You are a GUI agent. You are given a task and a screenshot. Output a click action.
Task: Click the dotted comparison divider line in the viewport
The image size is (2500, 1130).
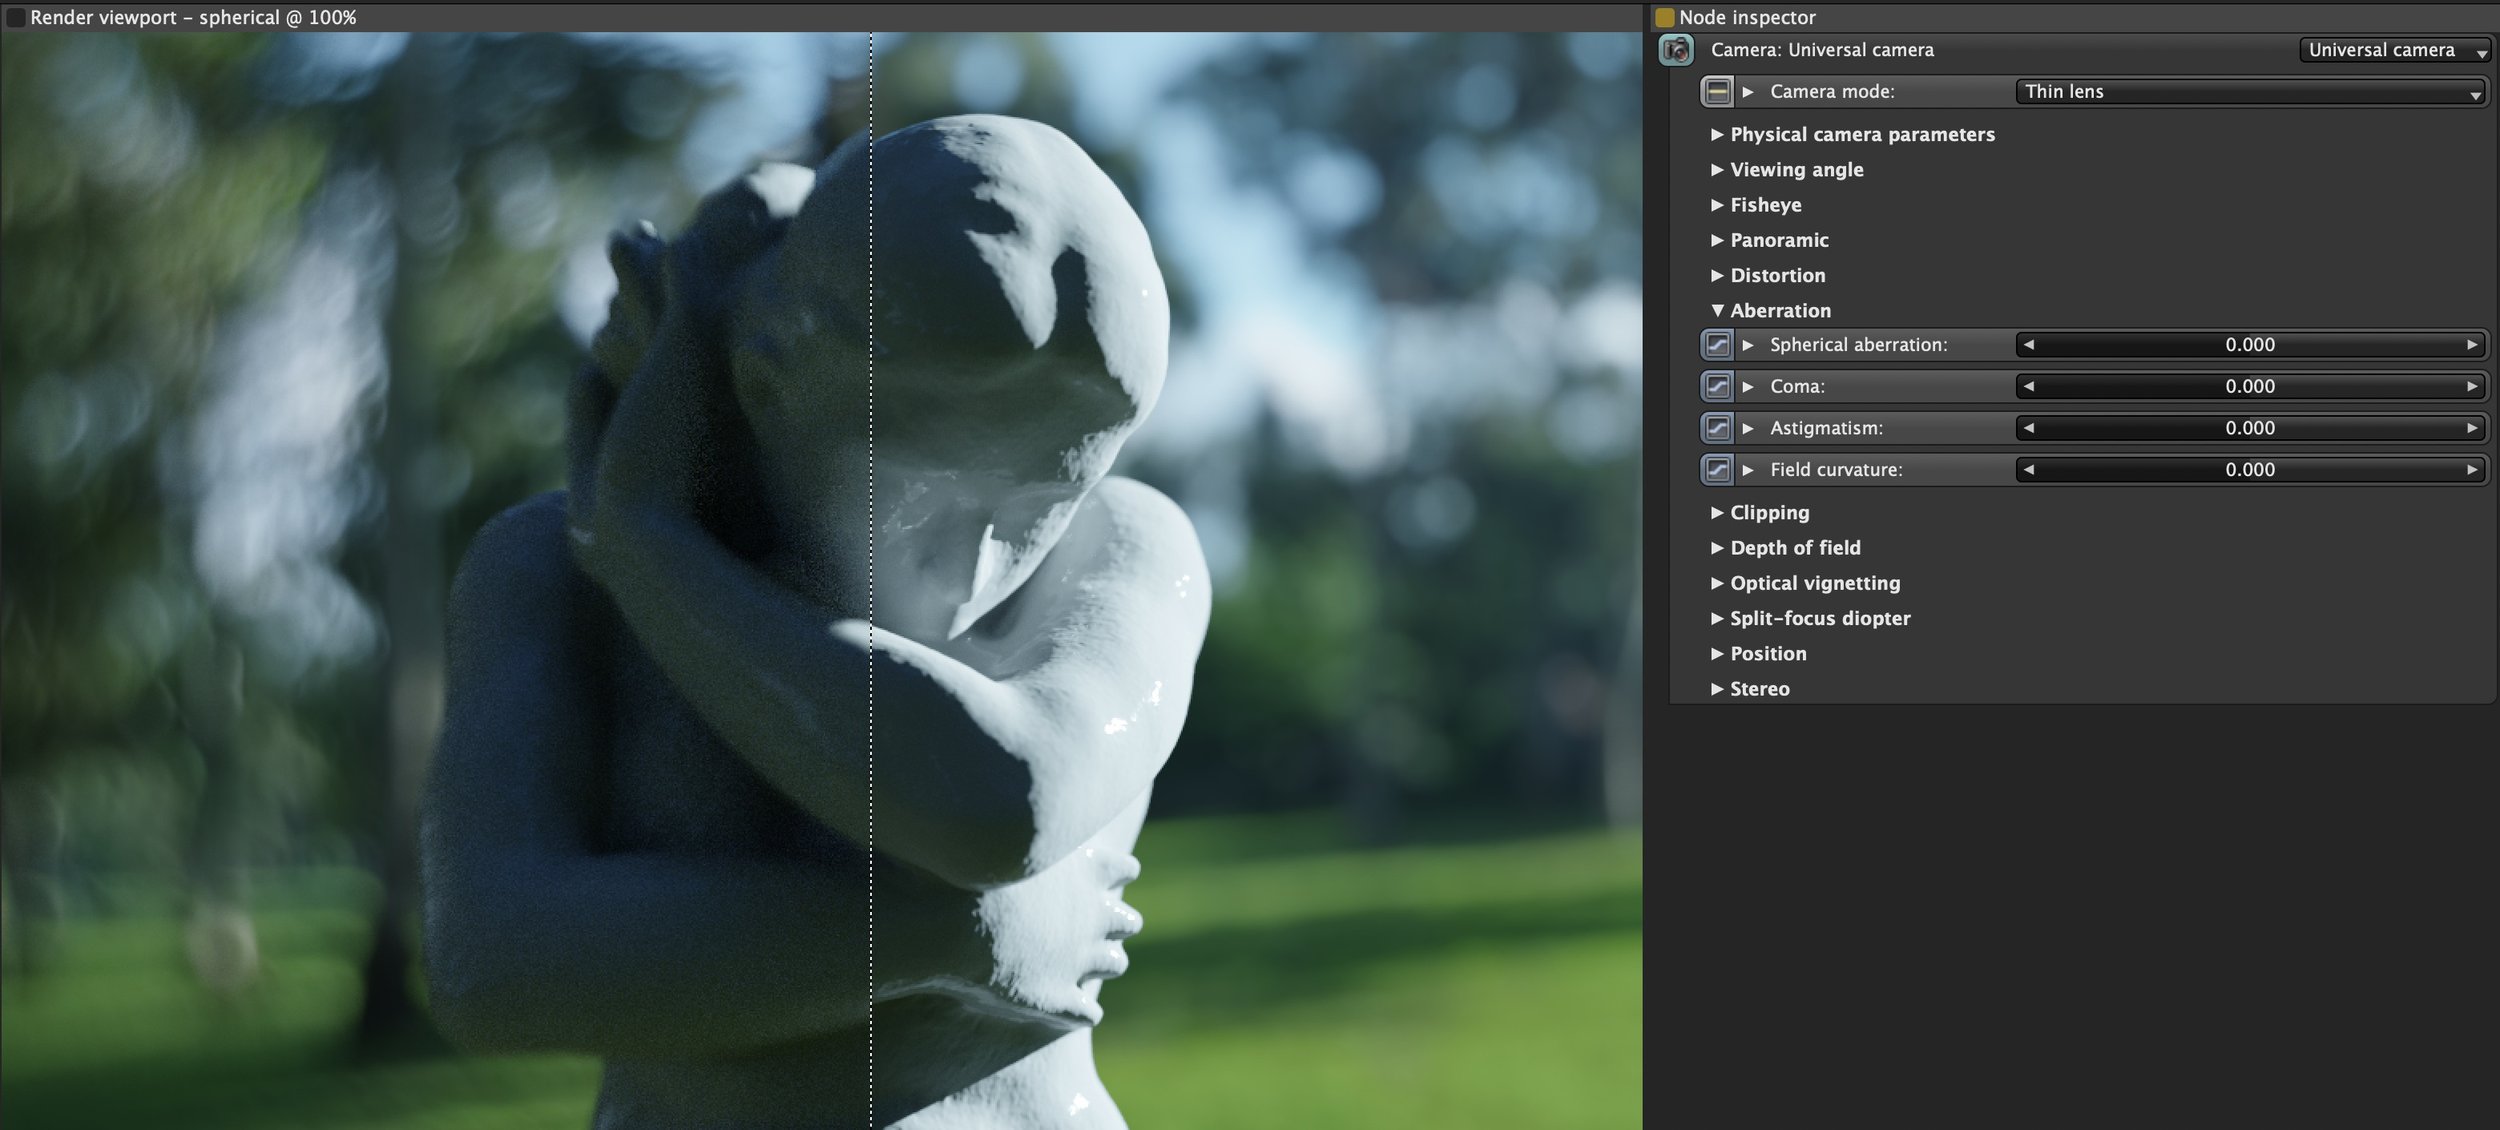tap(871, 580)
